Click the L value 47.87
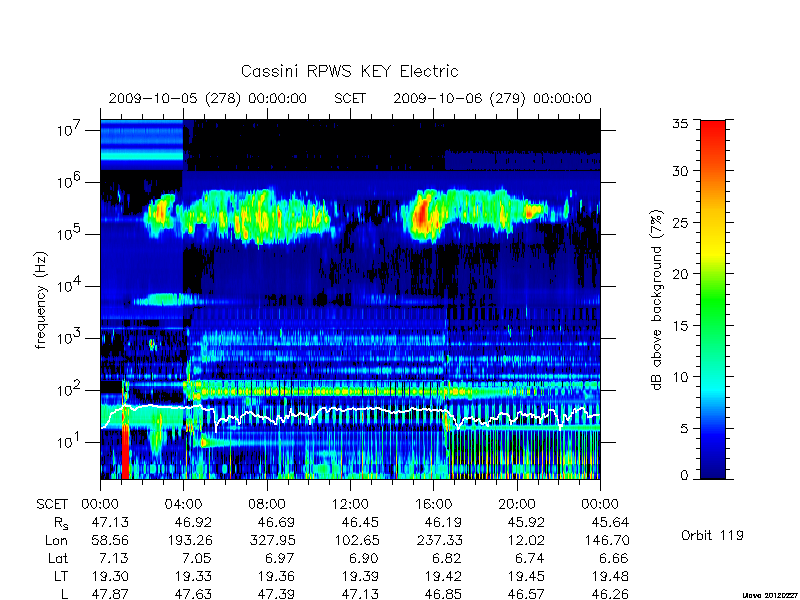This screenshot has height=600, width=800. click(110, 594)
